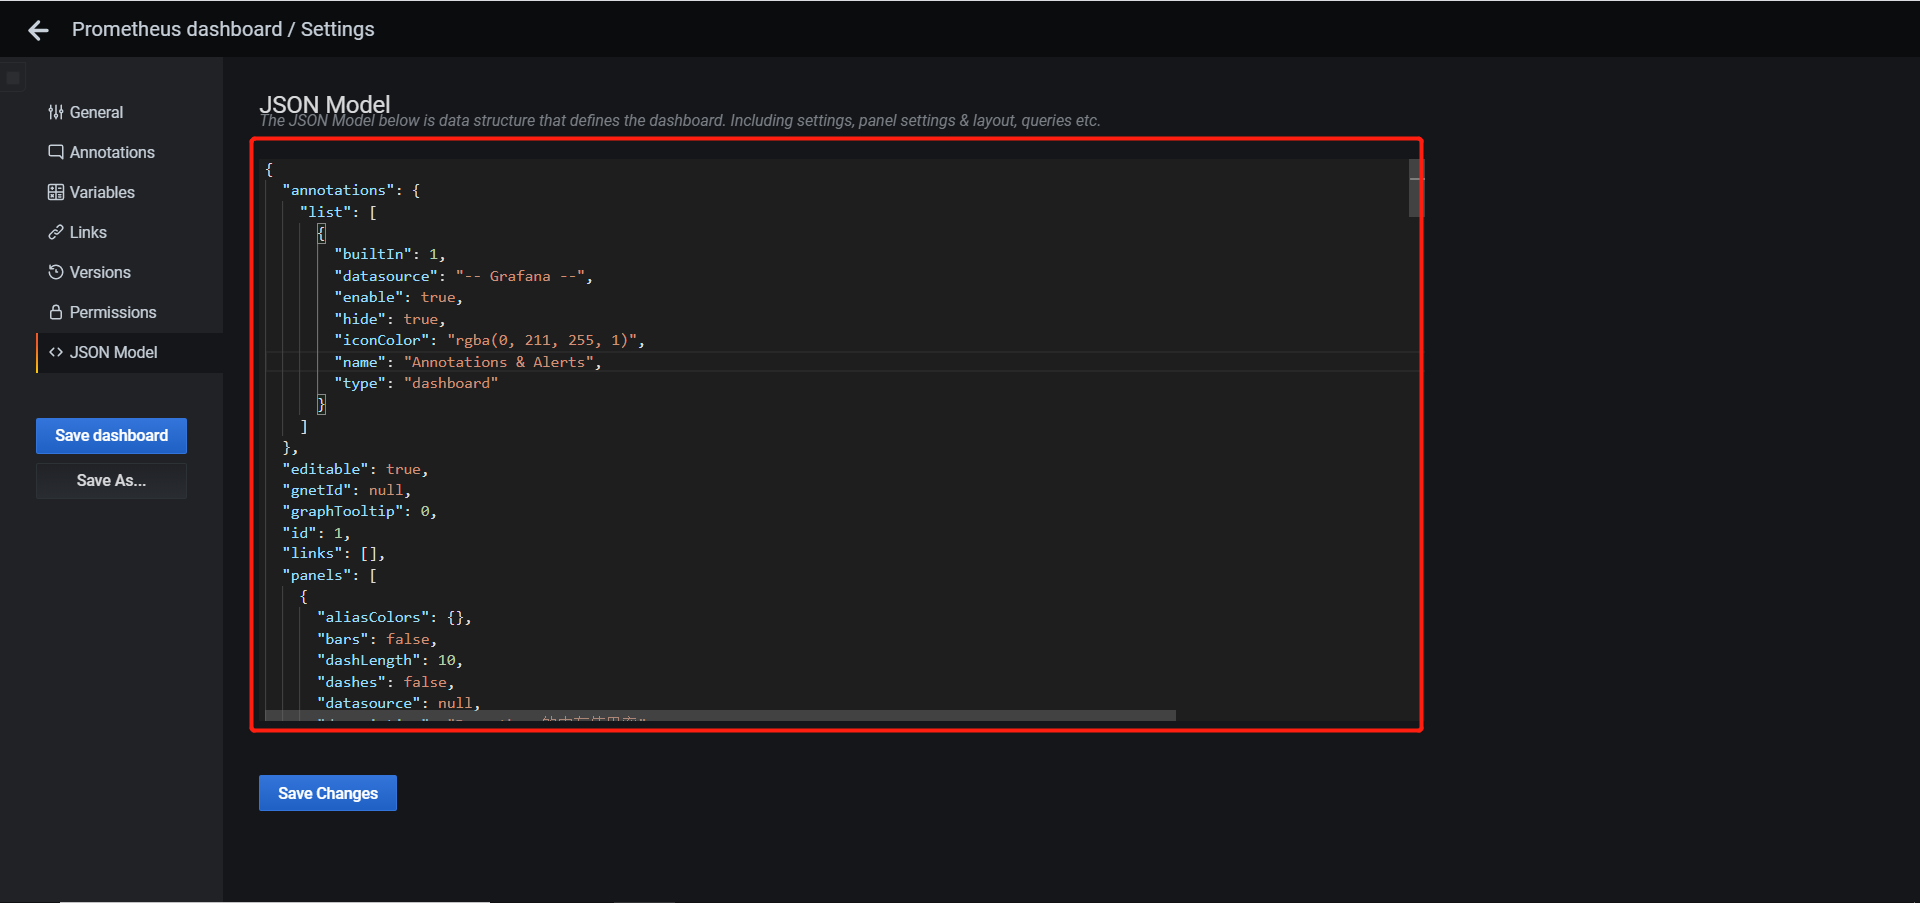Click the Prometheus dashboard / Settings title
Screen dimensions: 1920x903
[x=223, y=29]
